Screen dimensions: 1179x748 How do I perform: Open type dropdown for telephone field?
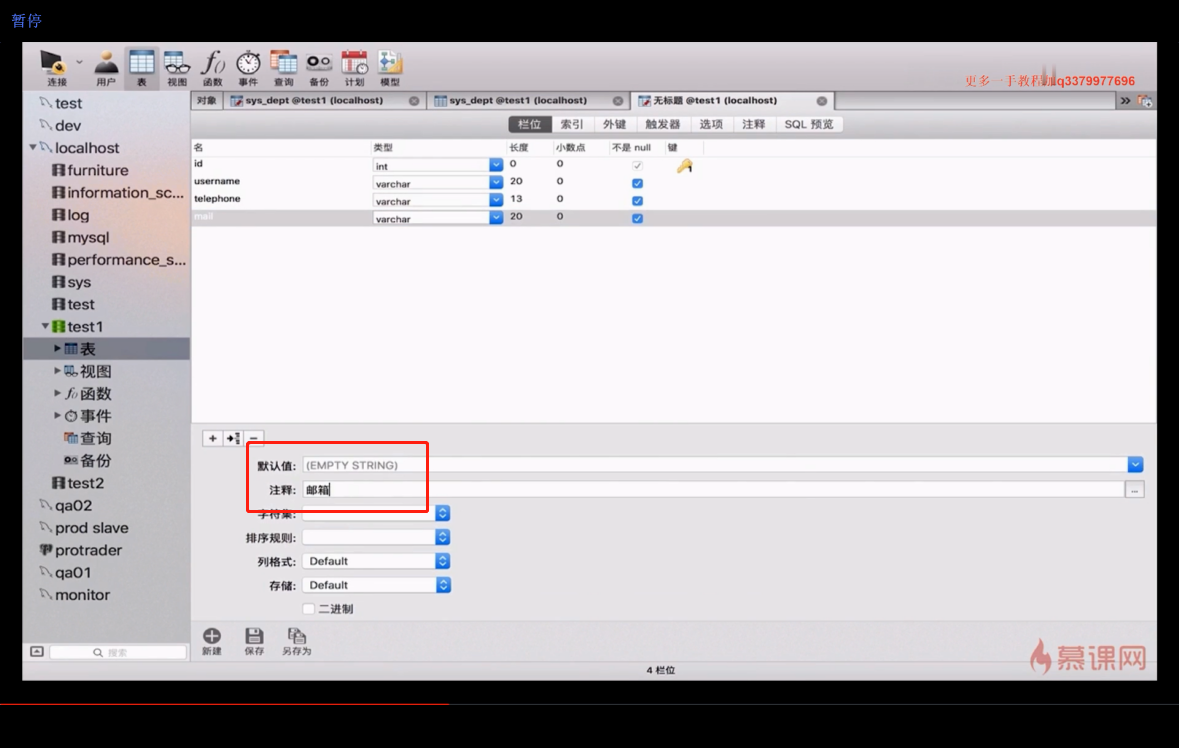pos(496,201)
